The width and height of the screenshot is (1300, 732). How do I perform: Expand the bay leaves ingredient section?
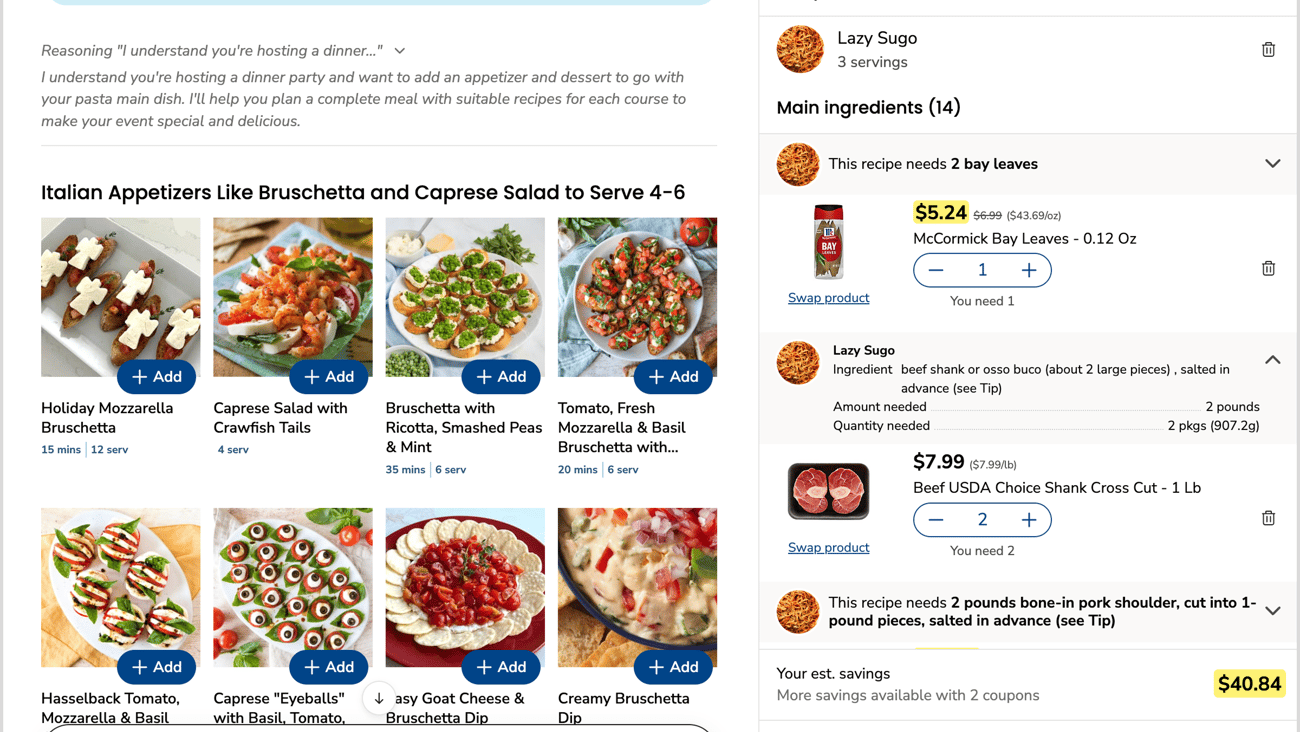pyautogui.click(x=1272, y=162)
